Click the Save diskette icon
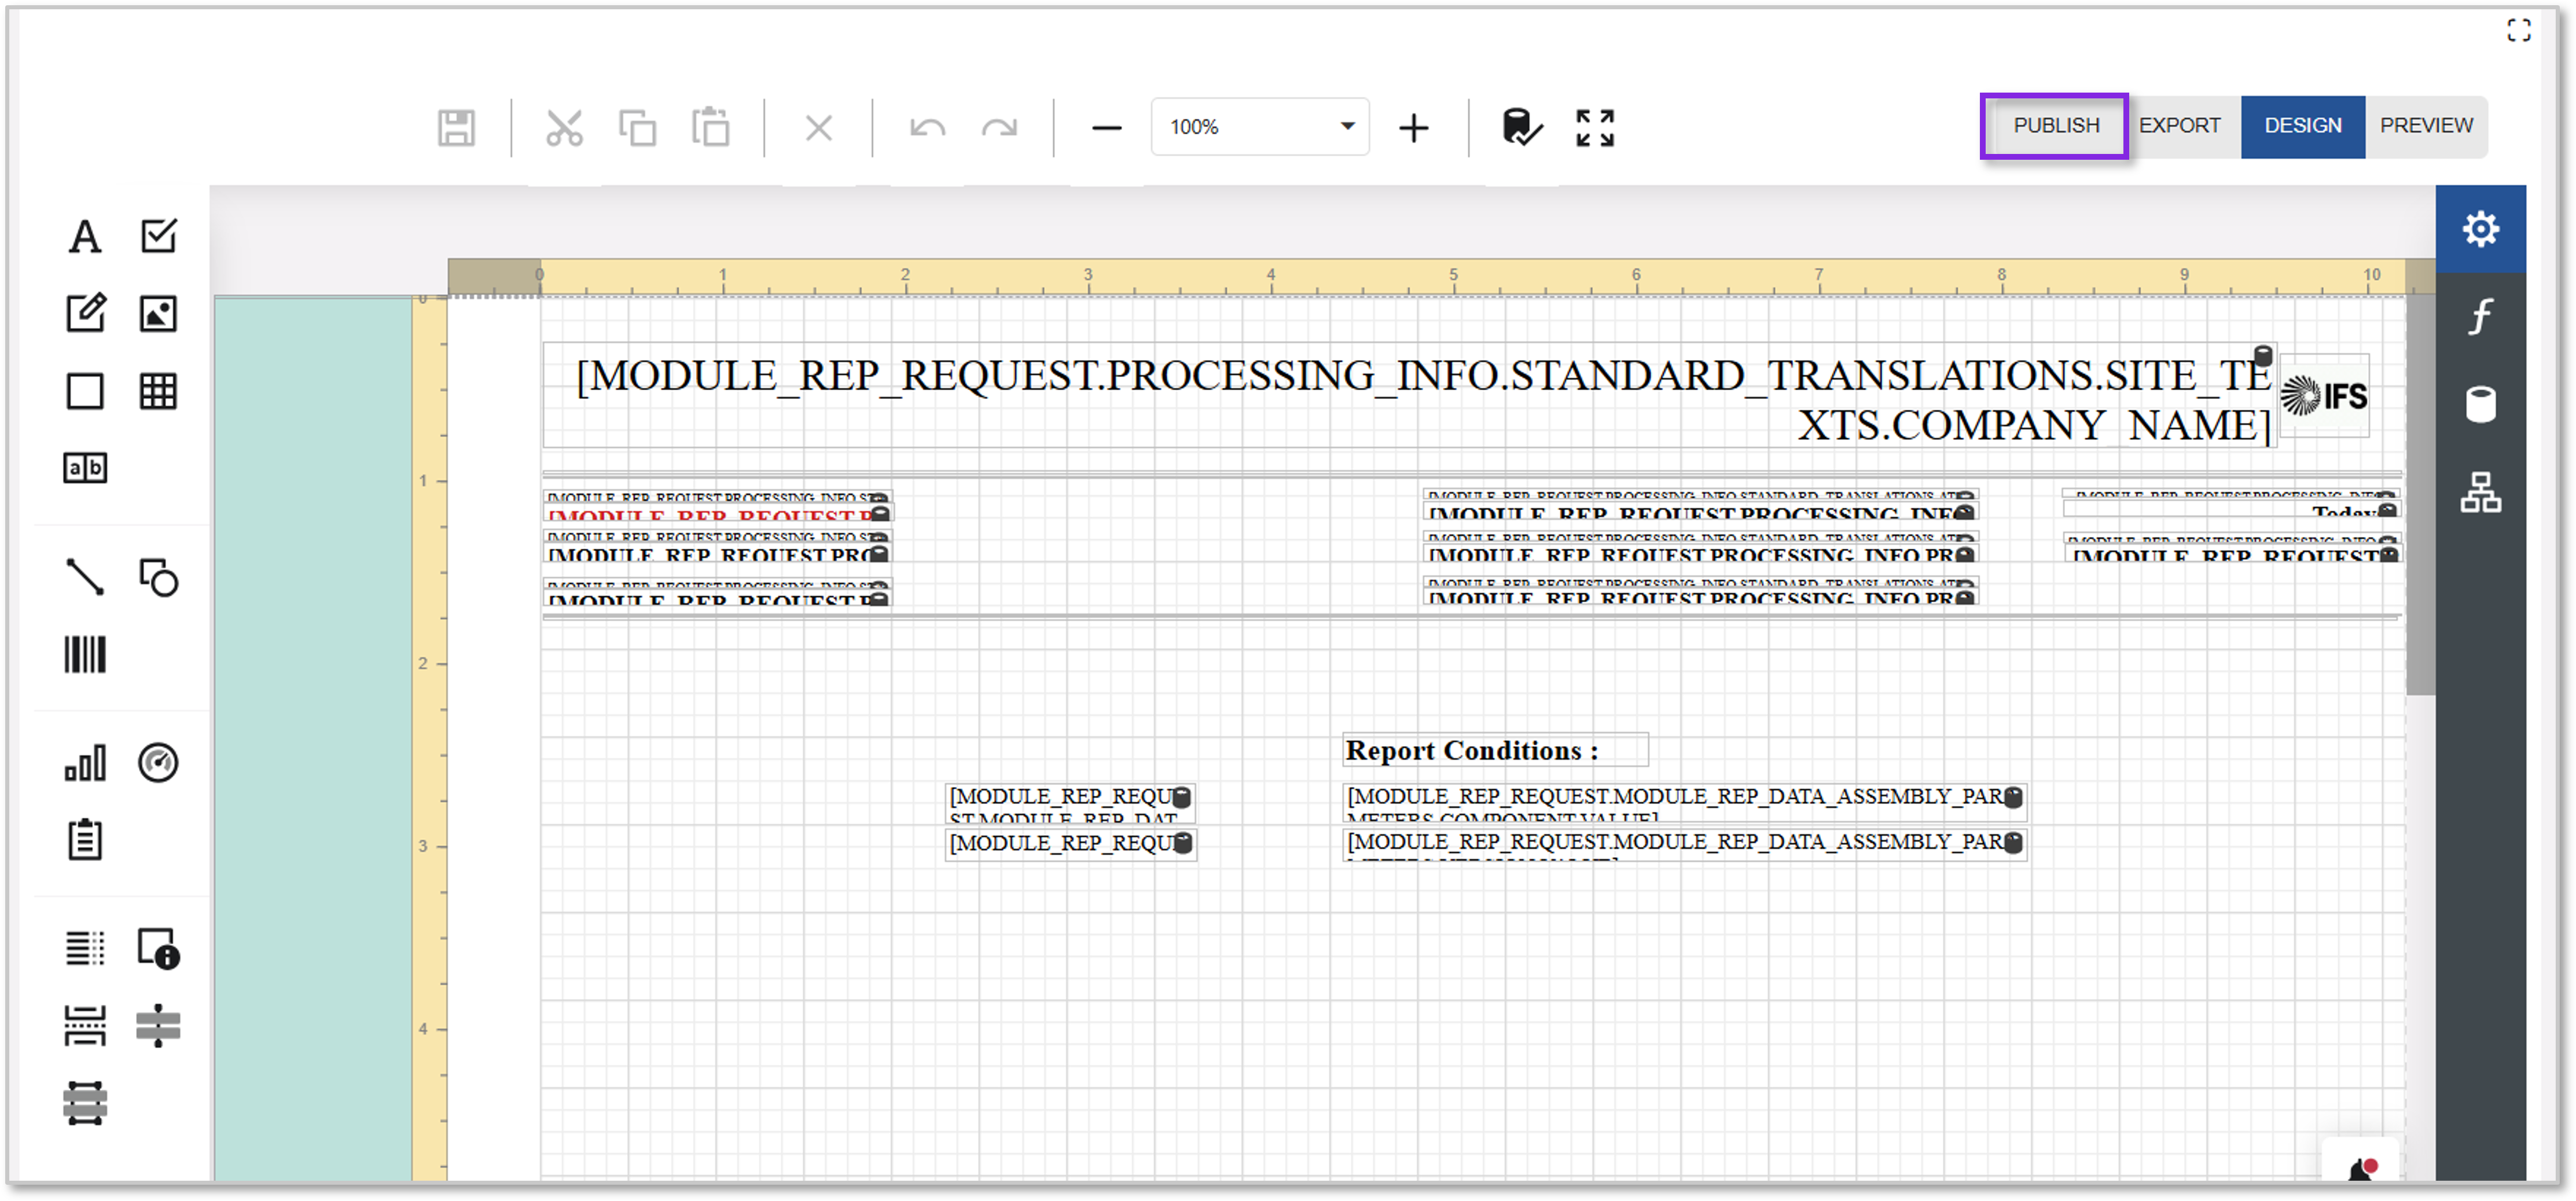2576x1201 pixels. (456, 128)
